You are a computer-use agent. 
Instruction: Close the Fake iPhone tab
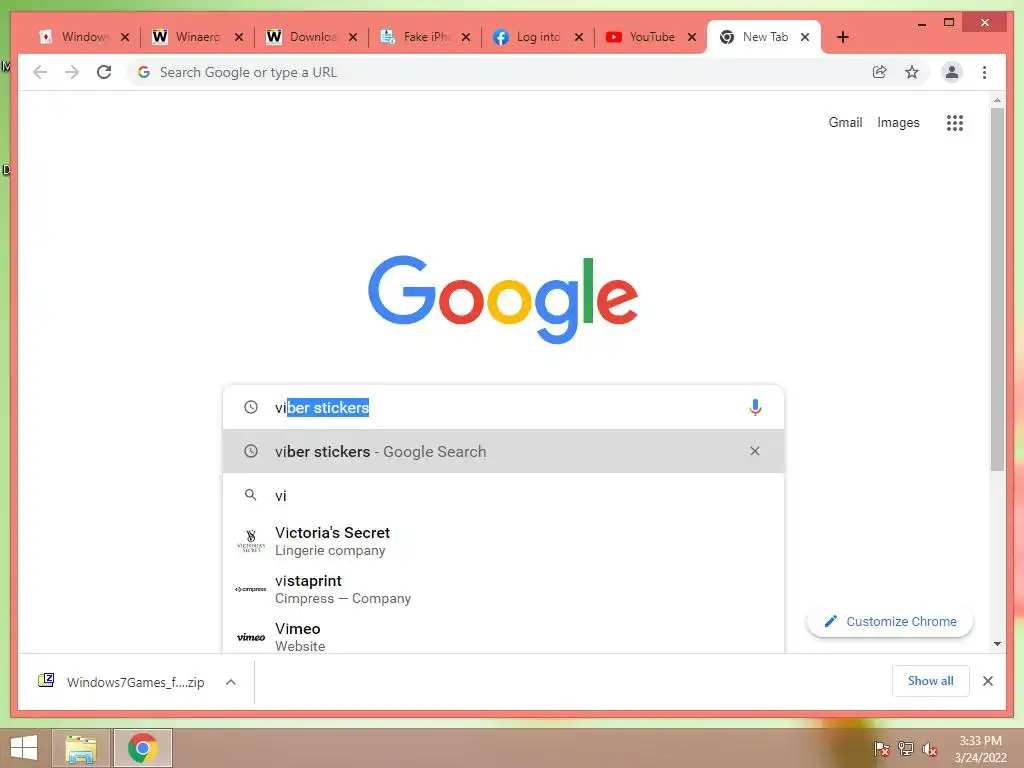[466, 37]
